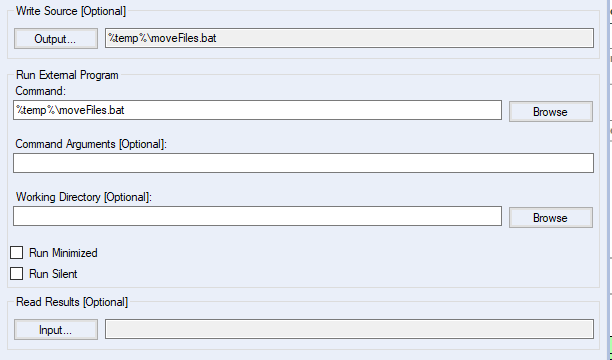This screenshot has width=612, height=360.
Task: Click the Working Directory [Optional] label
Action: click(x=84, y=197)
